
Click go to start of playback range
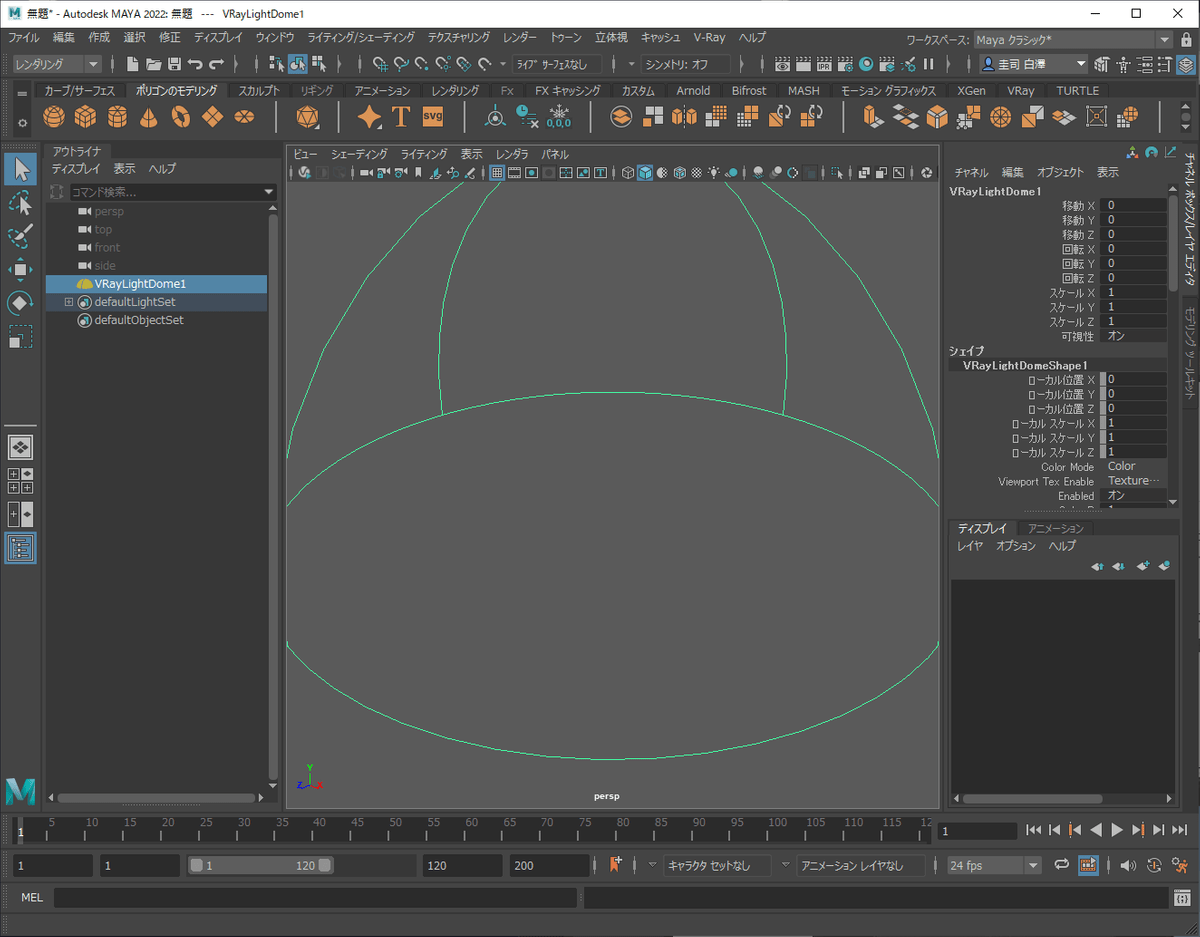[x=1033, y=830]
